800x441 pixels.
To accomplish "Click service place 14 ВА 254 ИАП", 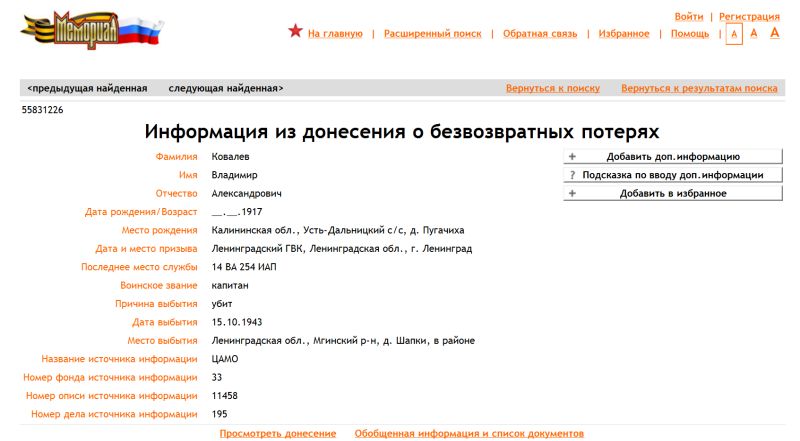I will tap(244, 267).
